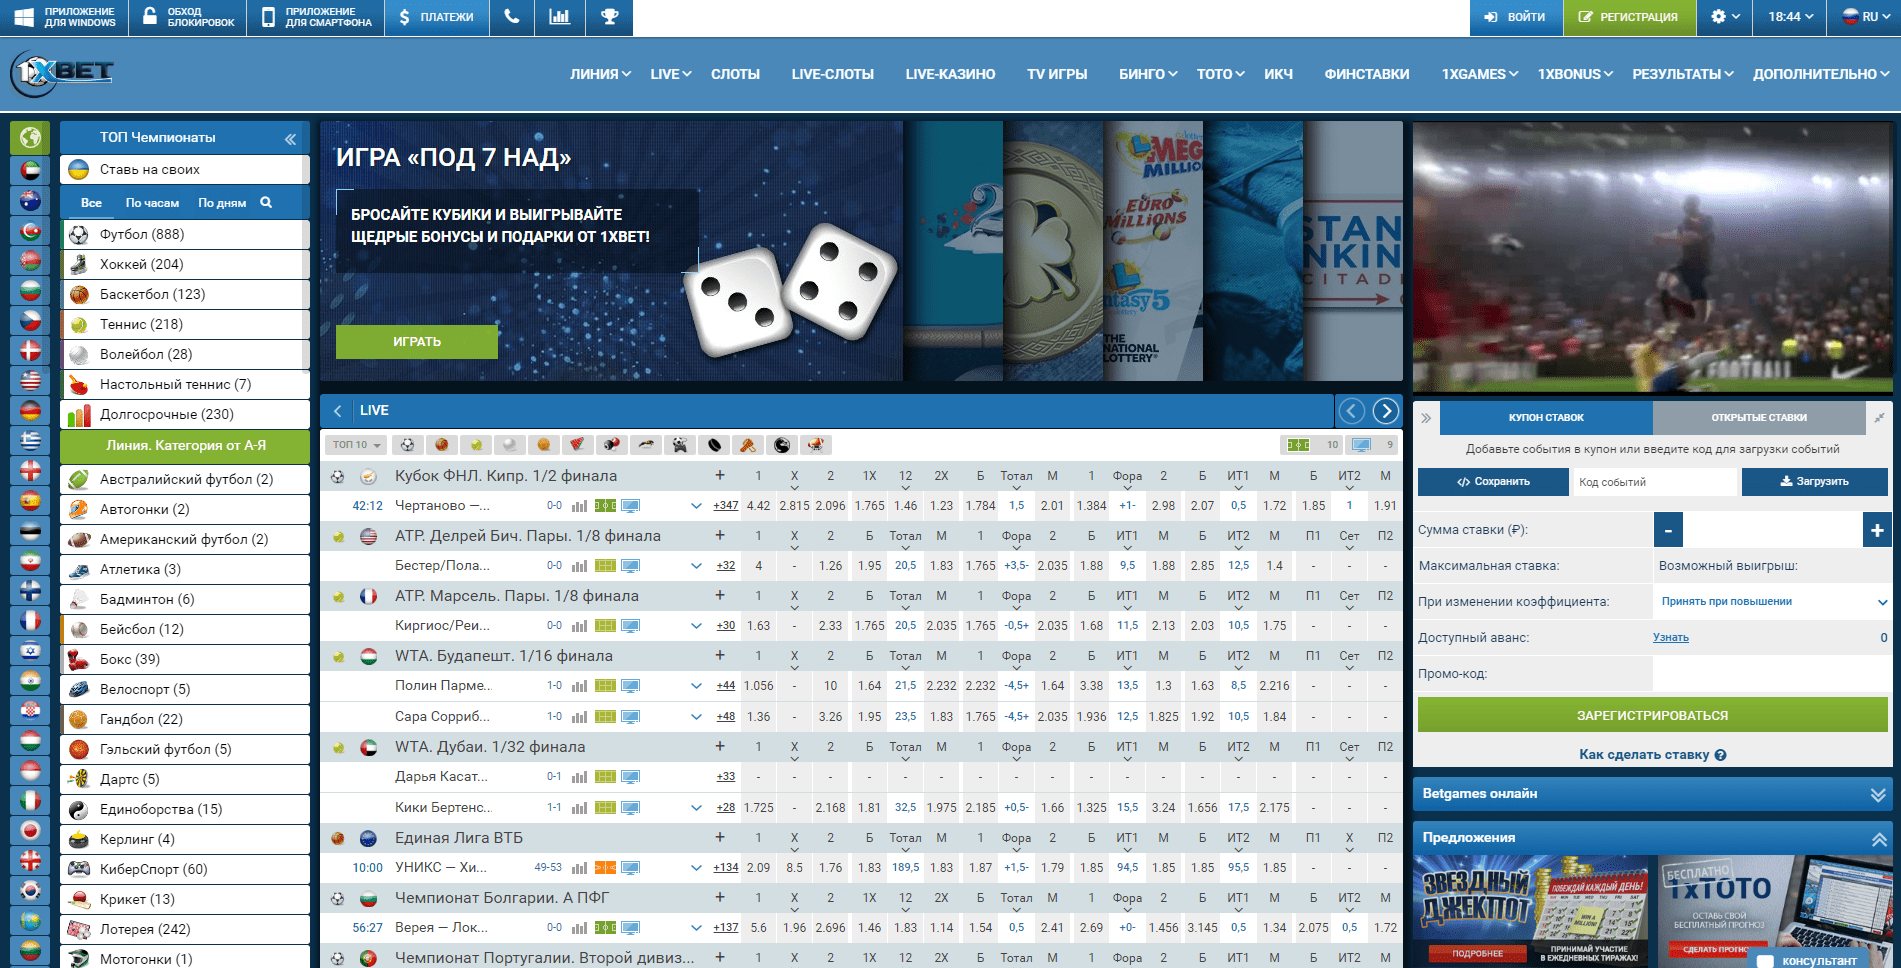Open the СЛОТЫ menu item
This screenshot has height=968, width=1901.
coord(735,74)
